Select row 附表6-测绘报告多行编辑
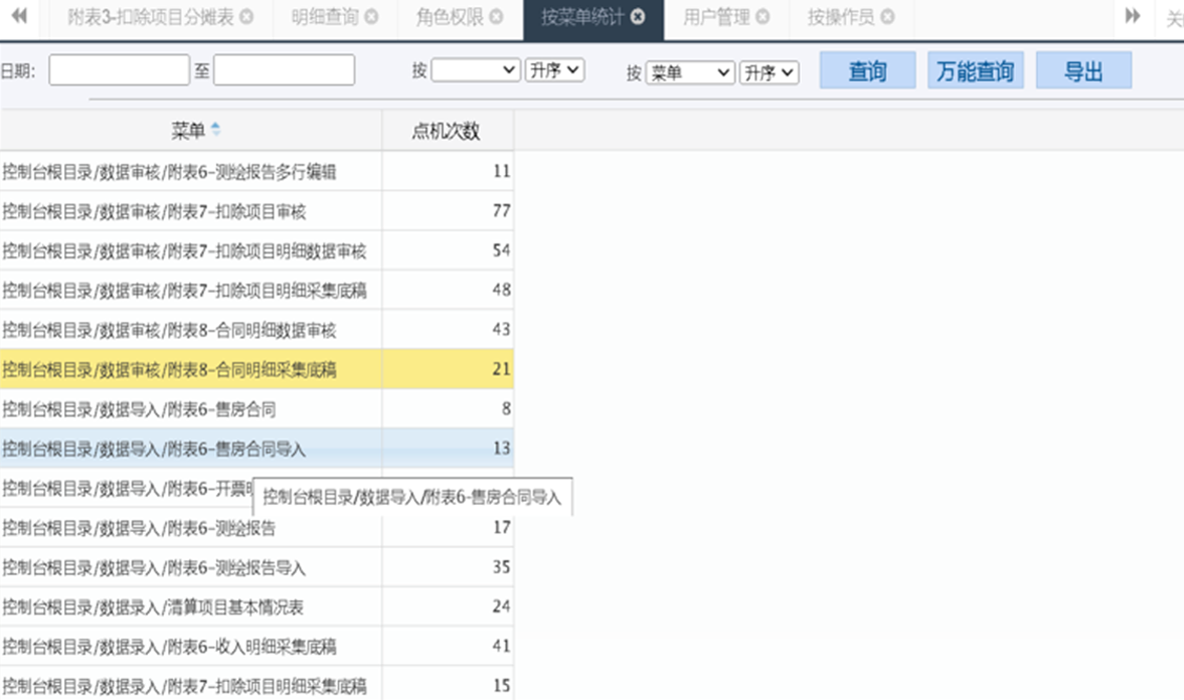Viewport: 1184px width, 700px height. [x=257, y=171]
